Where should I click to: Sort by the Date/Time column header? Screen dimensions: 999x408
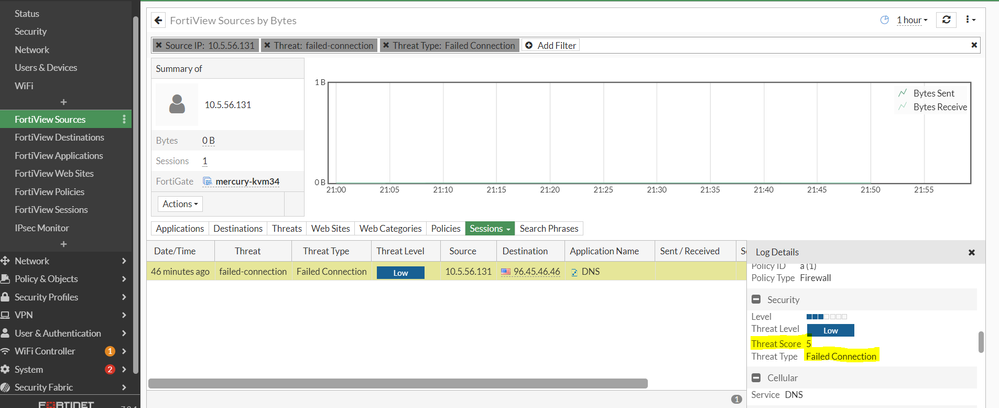coord(181,251)
